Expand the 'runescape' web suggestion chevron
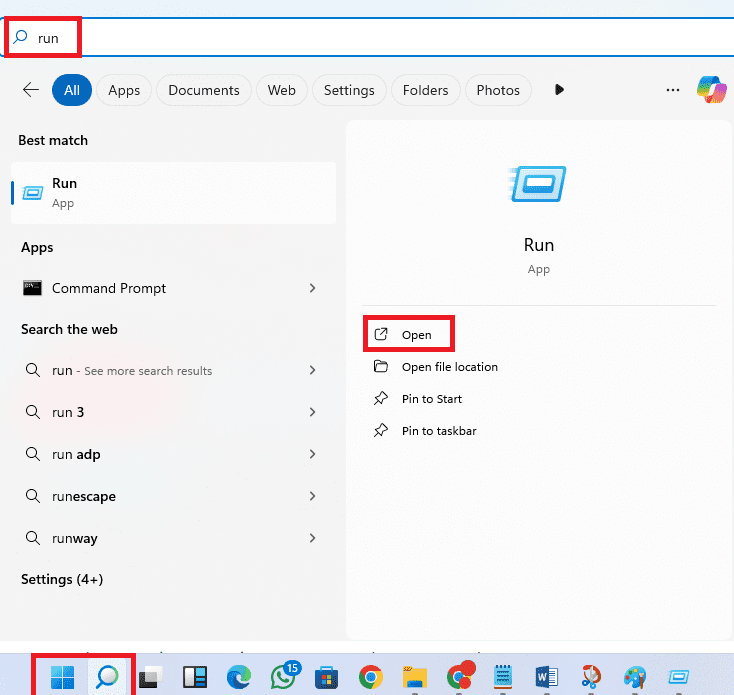Viewport: 734px width, 695px height. pos(312,496)
